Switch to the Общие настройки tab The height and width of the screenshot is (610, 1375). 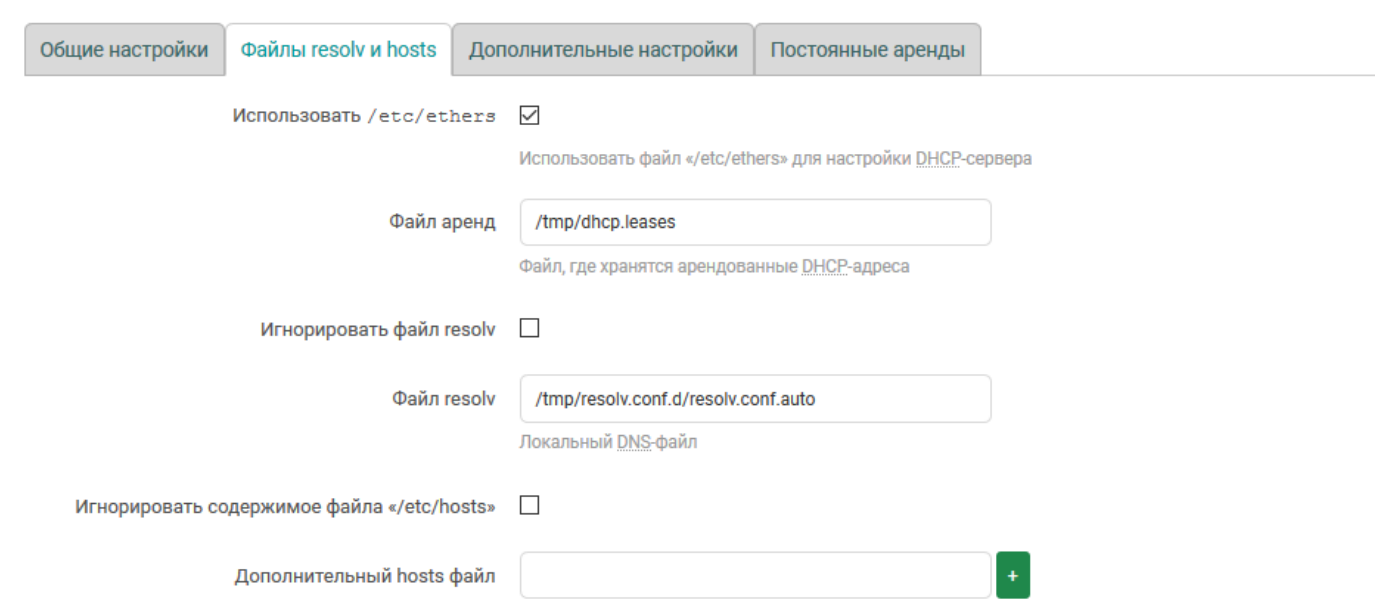124,50
